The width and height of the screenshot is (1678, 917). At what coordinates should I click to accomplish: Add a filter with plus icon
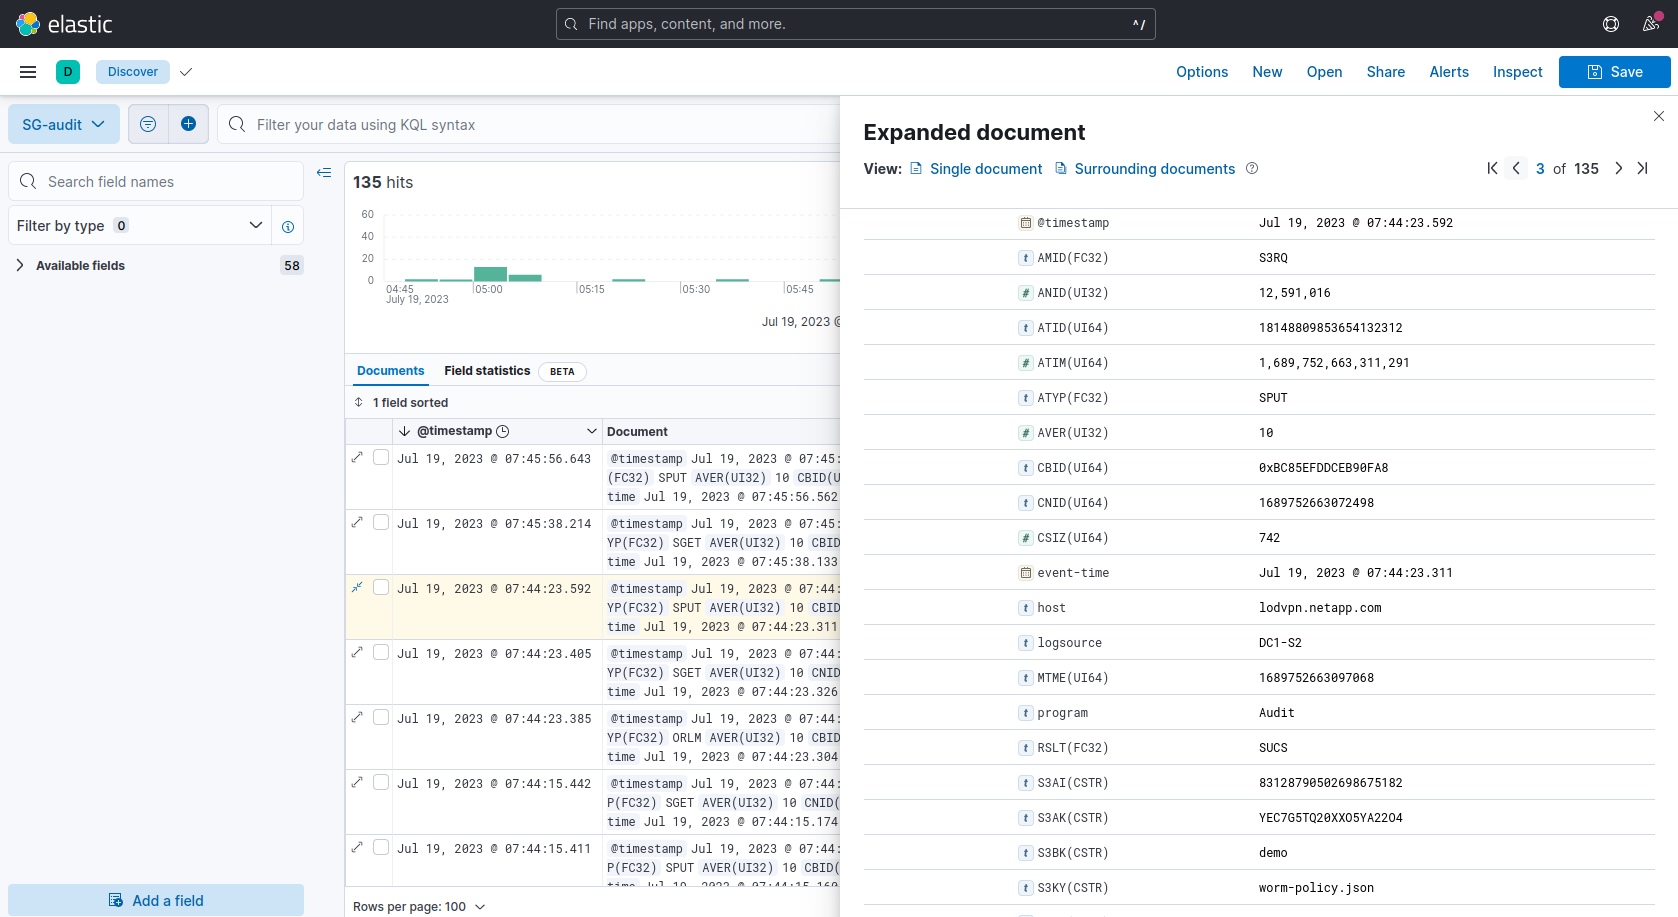coord(188,124)
